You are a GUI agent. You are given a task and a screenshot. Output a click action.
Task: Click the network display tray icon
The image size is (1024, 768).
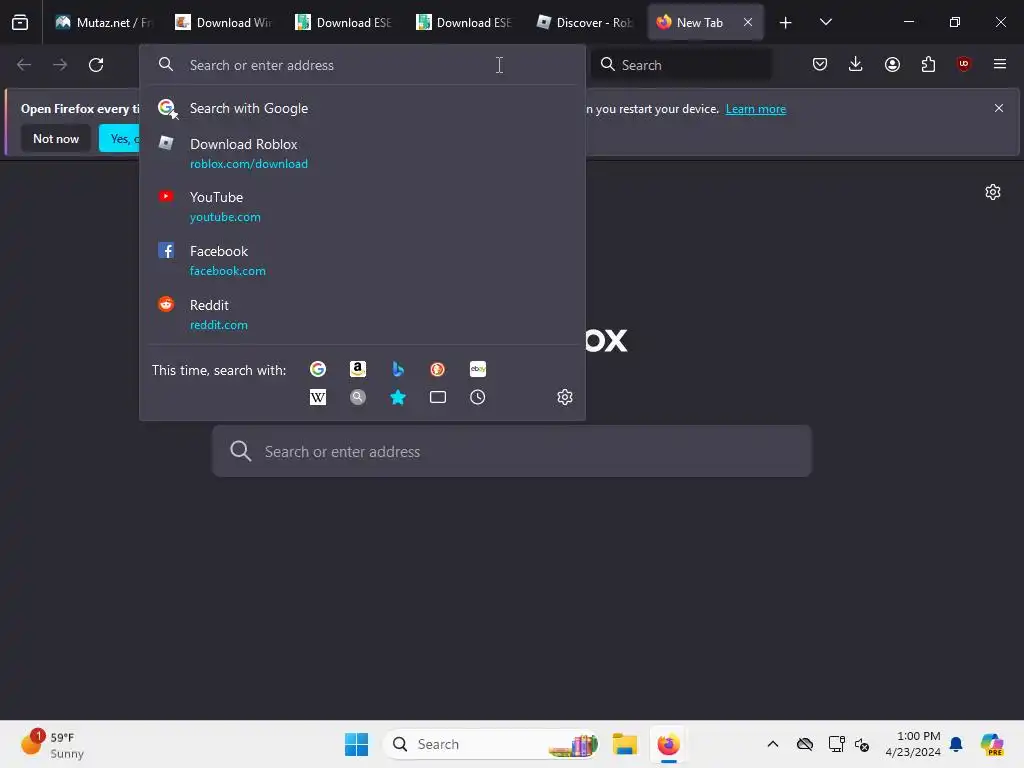click(x=836, y=744)
